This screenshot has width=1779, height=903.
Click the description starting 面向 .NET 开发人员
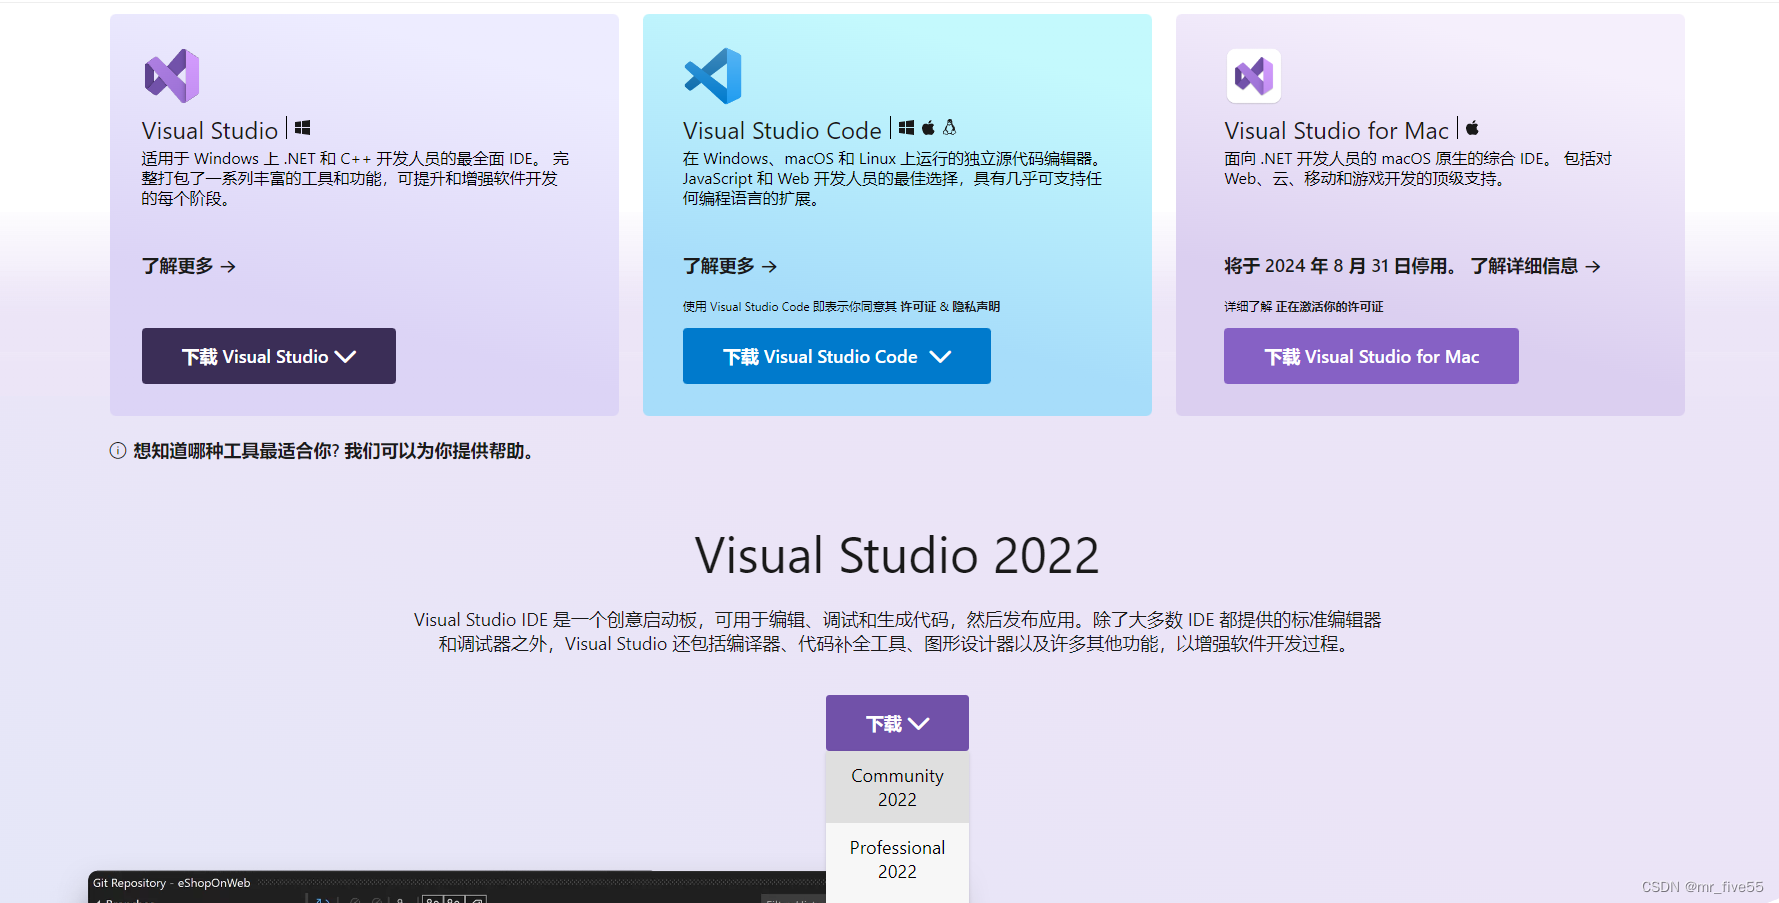[x=1418, y=169]
